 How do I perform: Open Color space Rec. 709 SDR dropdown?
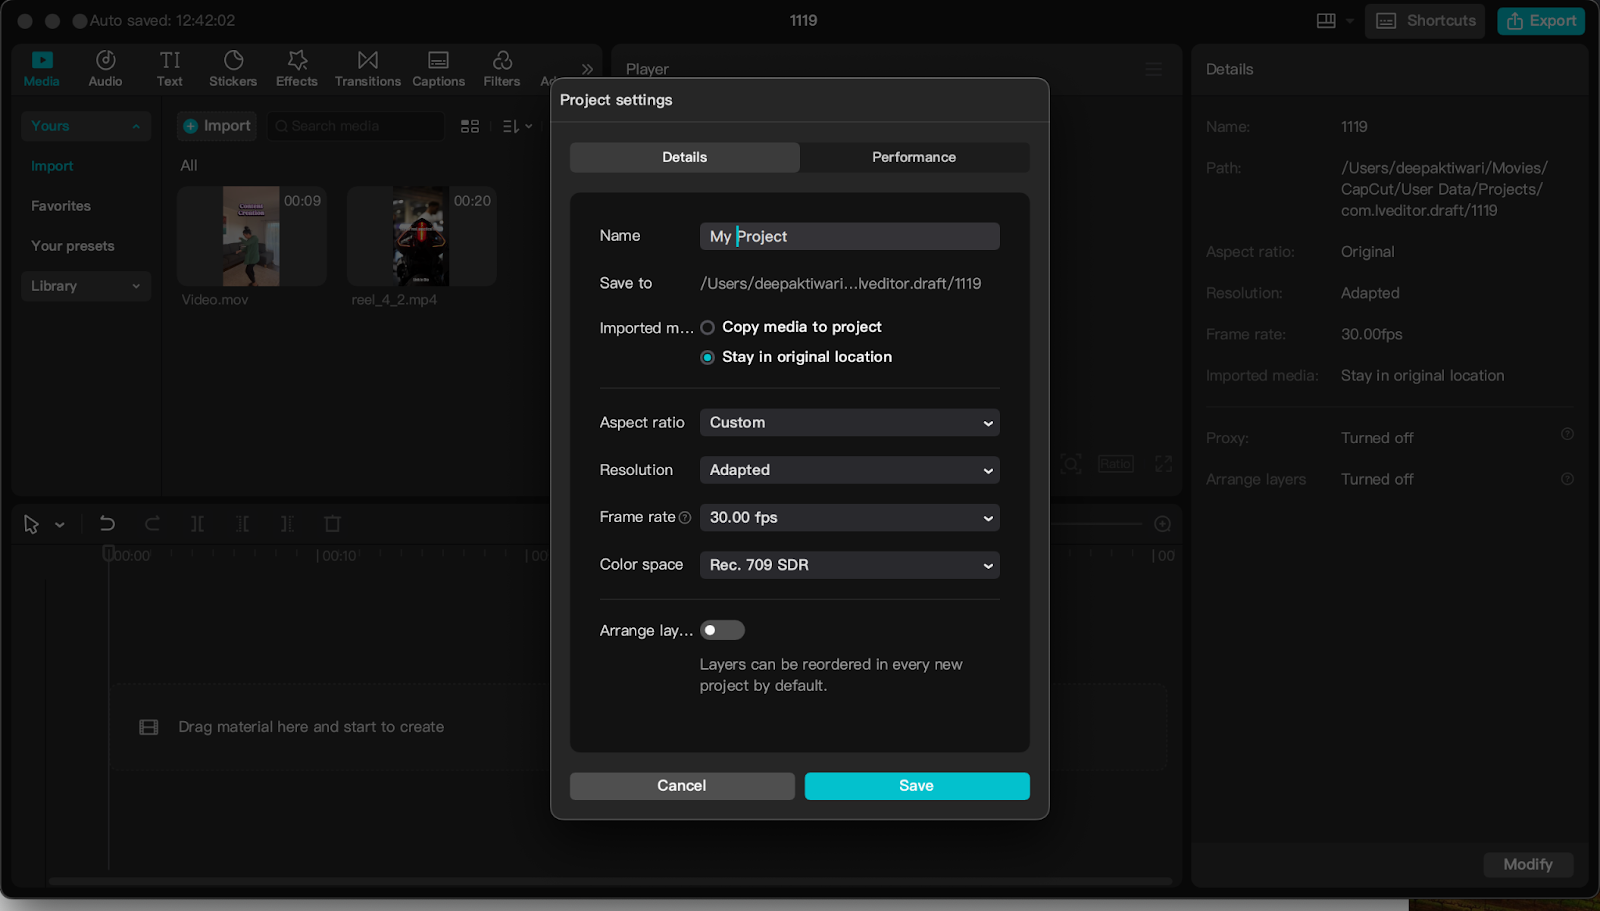click(849, 565)
